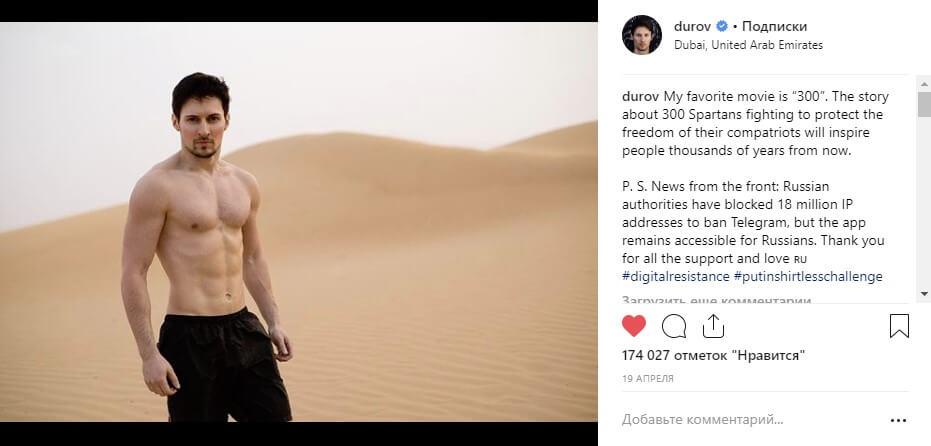View the 174 027 likes list
This screenshot has width=931, height=446.
tap(714, 356)
